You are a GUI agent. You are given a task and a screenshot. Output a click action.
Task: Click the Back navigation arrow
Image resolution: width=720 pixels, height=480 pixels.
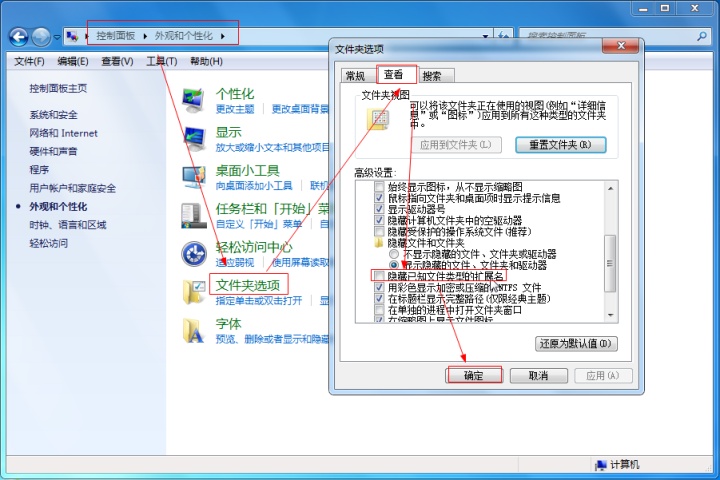pos(19,37)
